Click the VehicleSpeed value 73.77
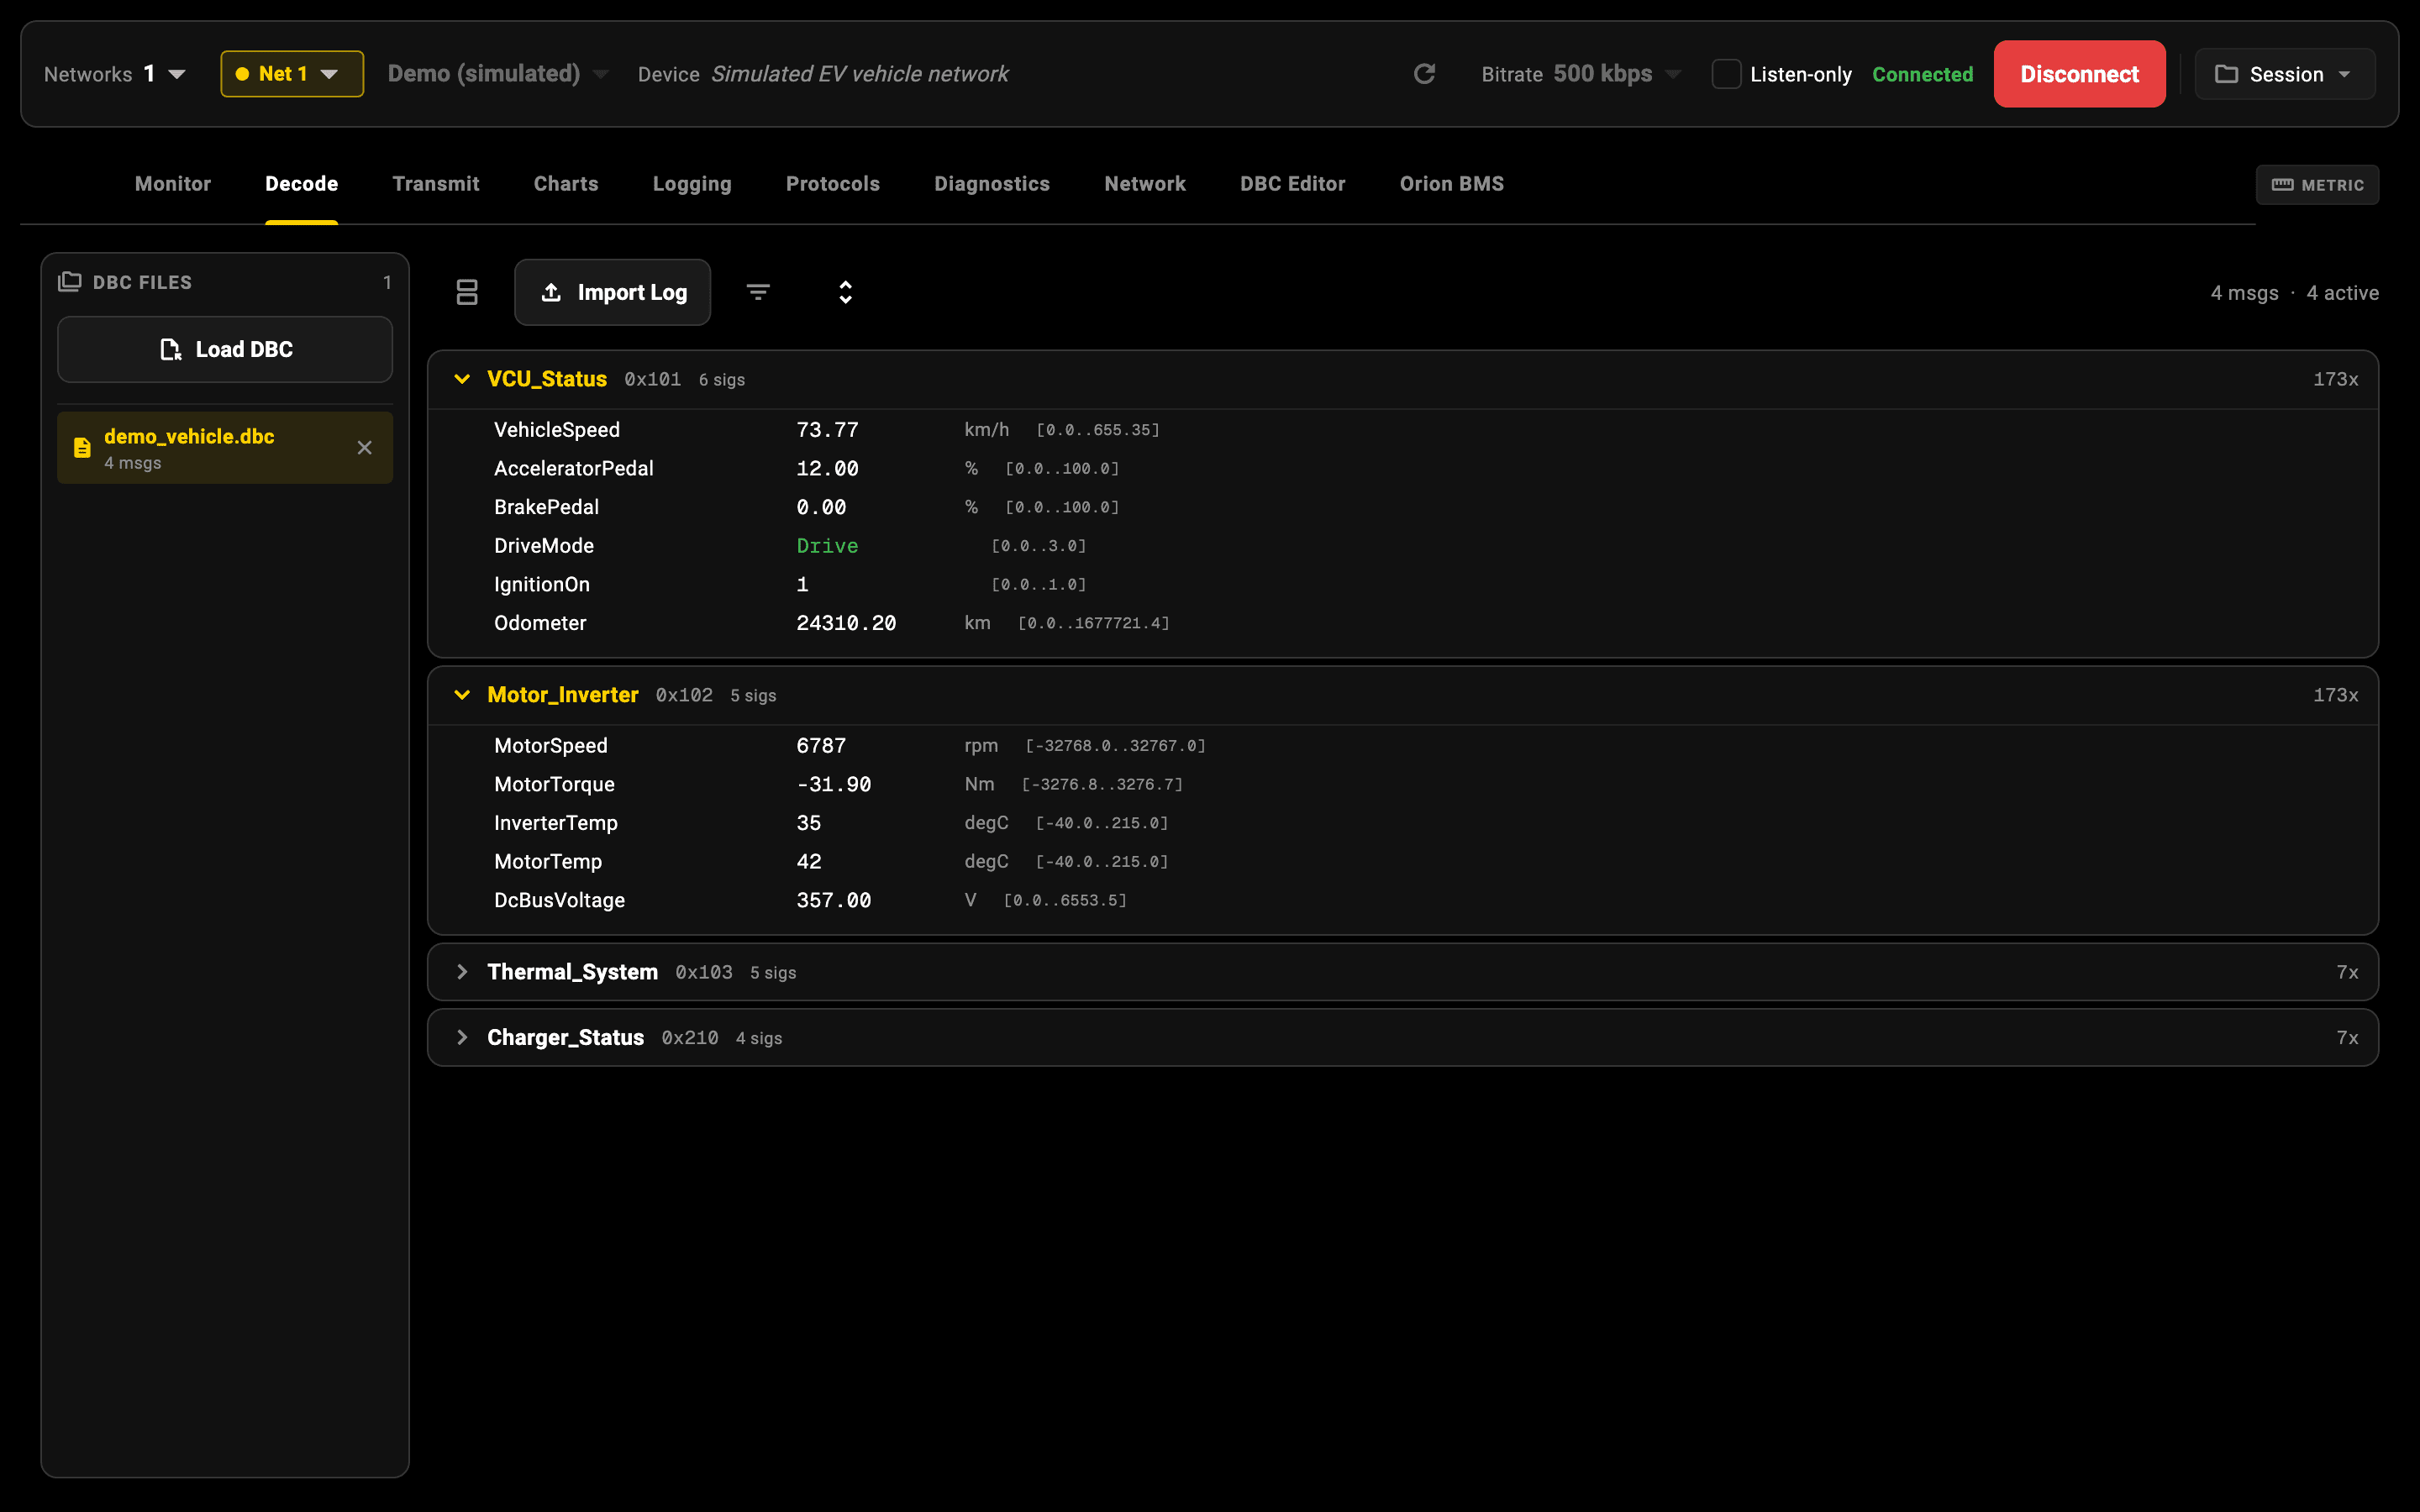The image size is (2420, 1512). tap(827, 430)
